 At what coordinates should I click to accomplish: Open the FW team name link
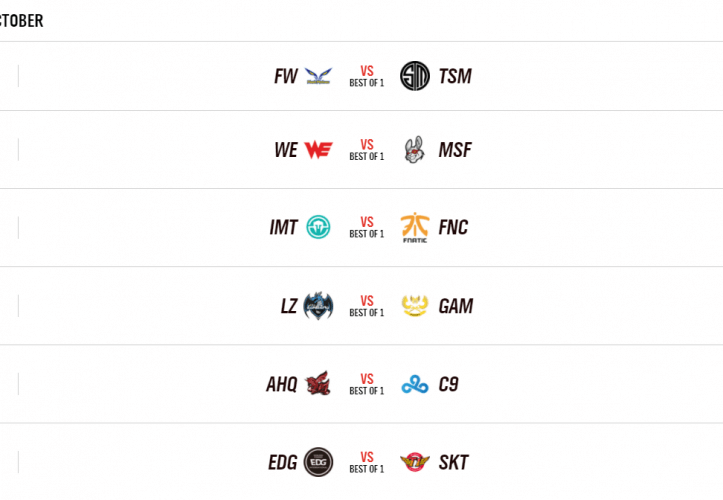(x=286, y=76)
